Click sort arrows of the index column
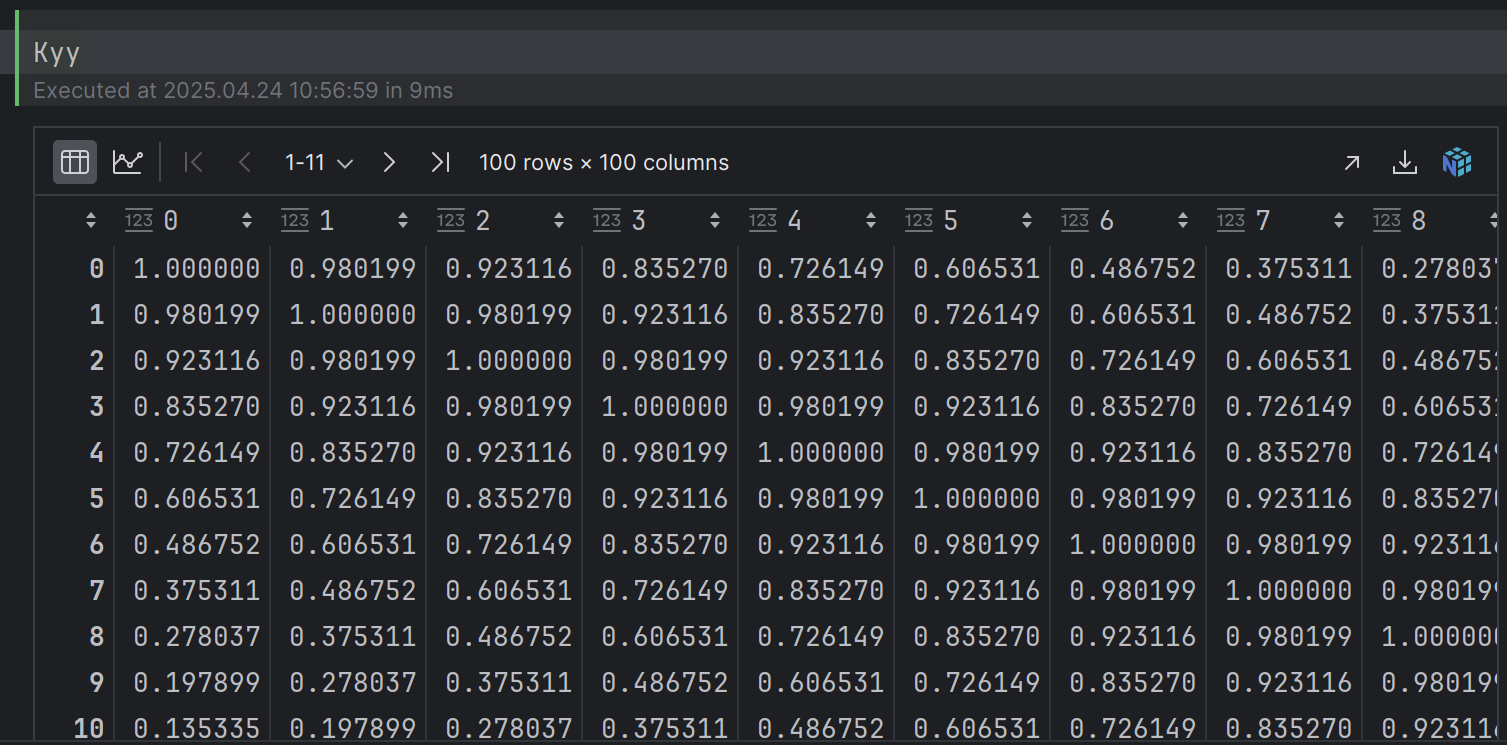The height and width of the screenshot is (745, 1507). [x=91, y=221]
